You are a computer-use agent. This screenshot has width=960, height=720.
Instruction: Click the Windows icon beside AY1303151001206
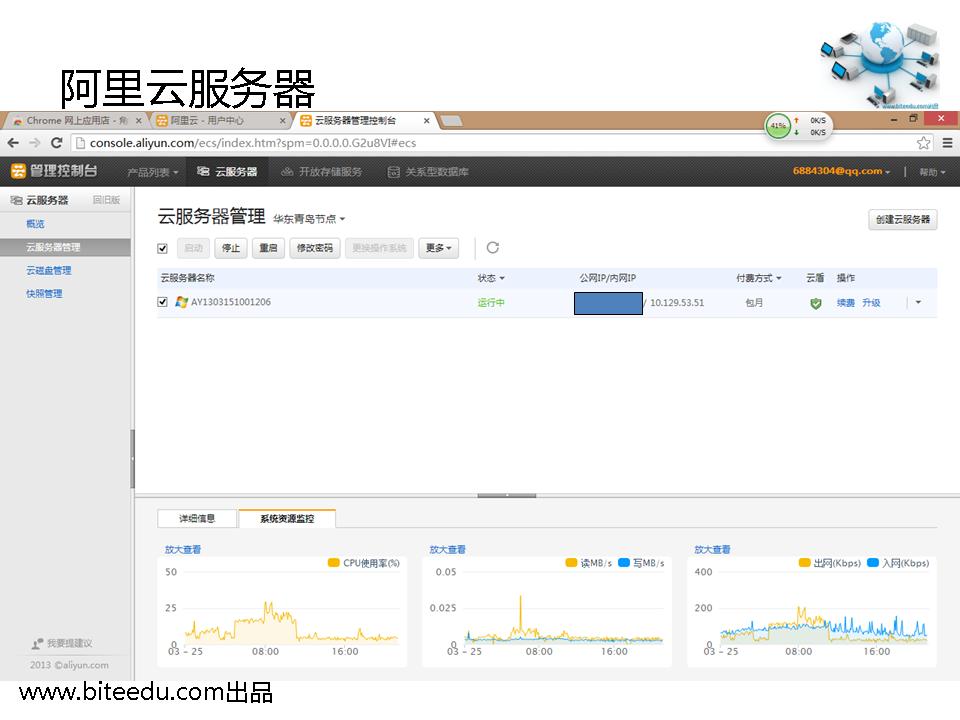181,302
